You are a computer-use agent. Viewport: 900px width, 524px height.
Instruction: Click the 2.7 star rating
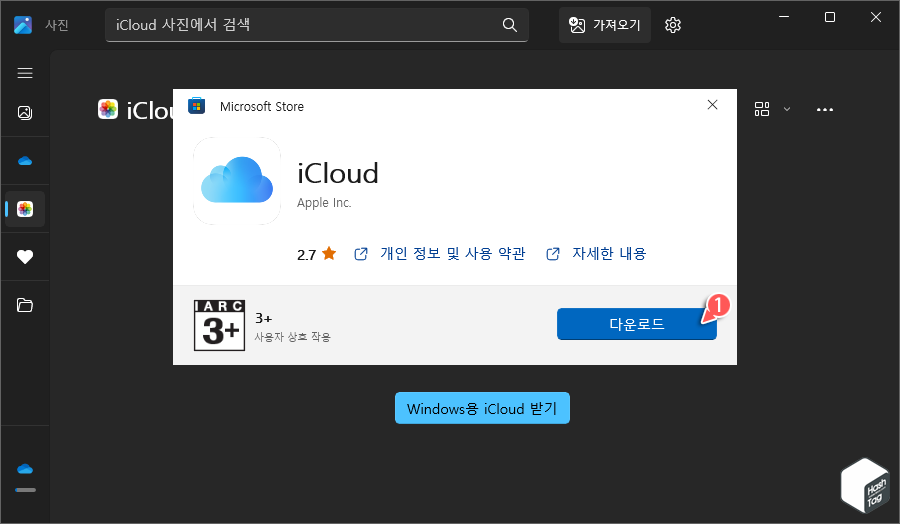click(316, 254)
